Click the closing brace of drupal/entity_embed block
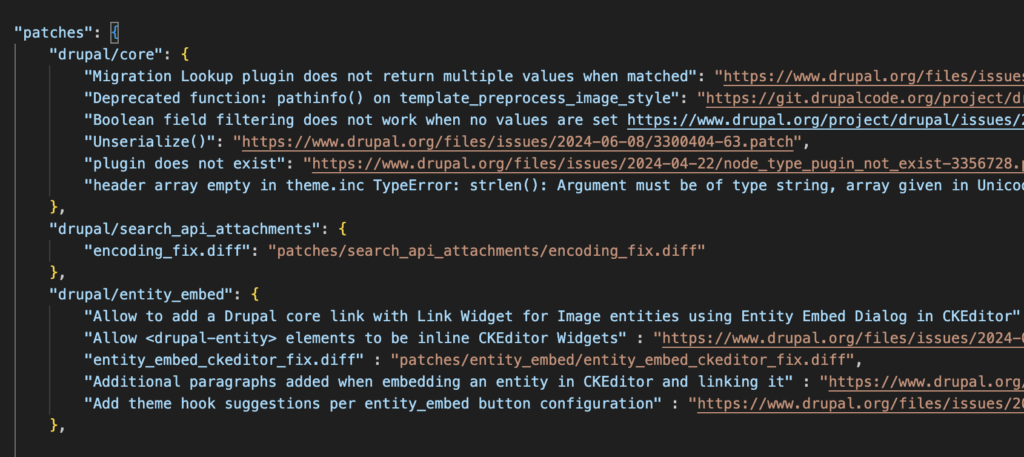Screen dimensions: 1024x457 point(54,425)
